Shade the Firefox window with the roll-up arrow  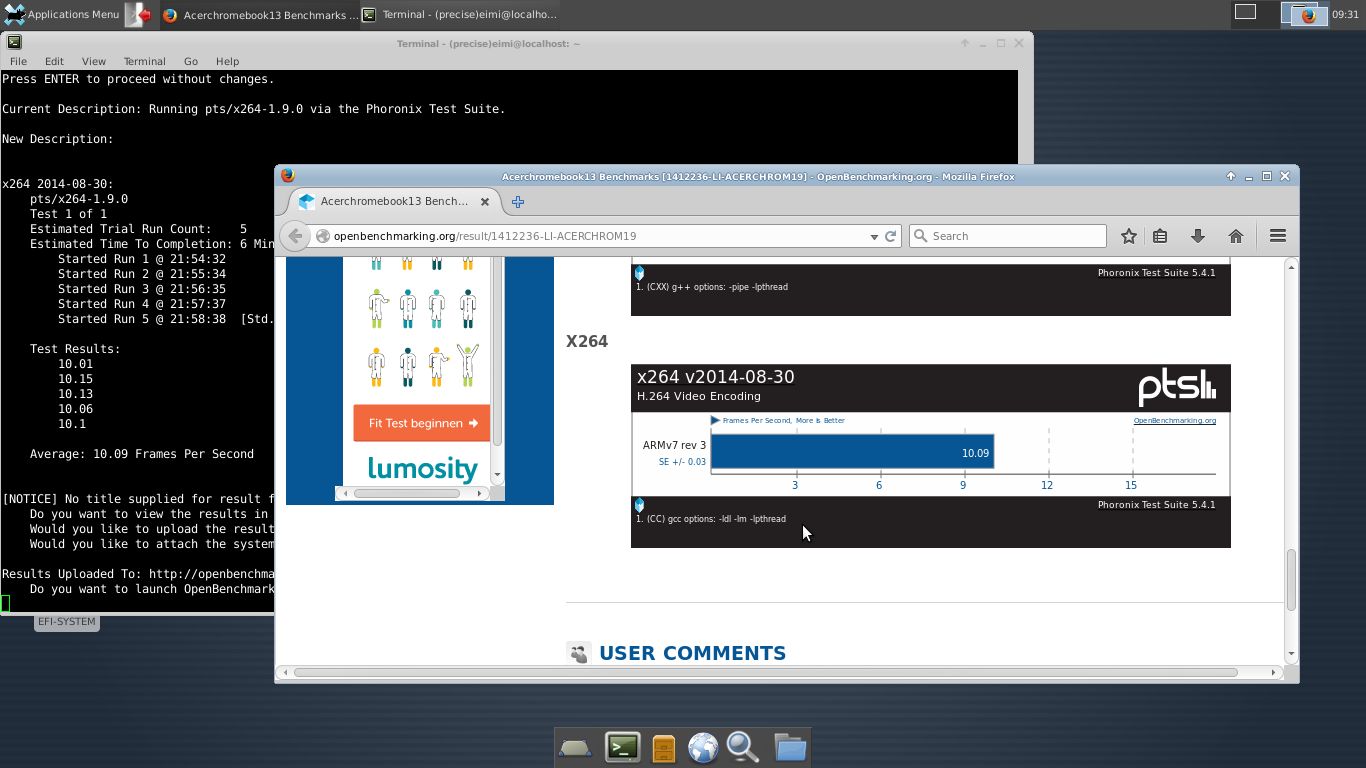1230,176
